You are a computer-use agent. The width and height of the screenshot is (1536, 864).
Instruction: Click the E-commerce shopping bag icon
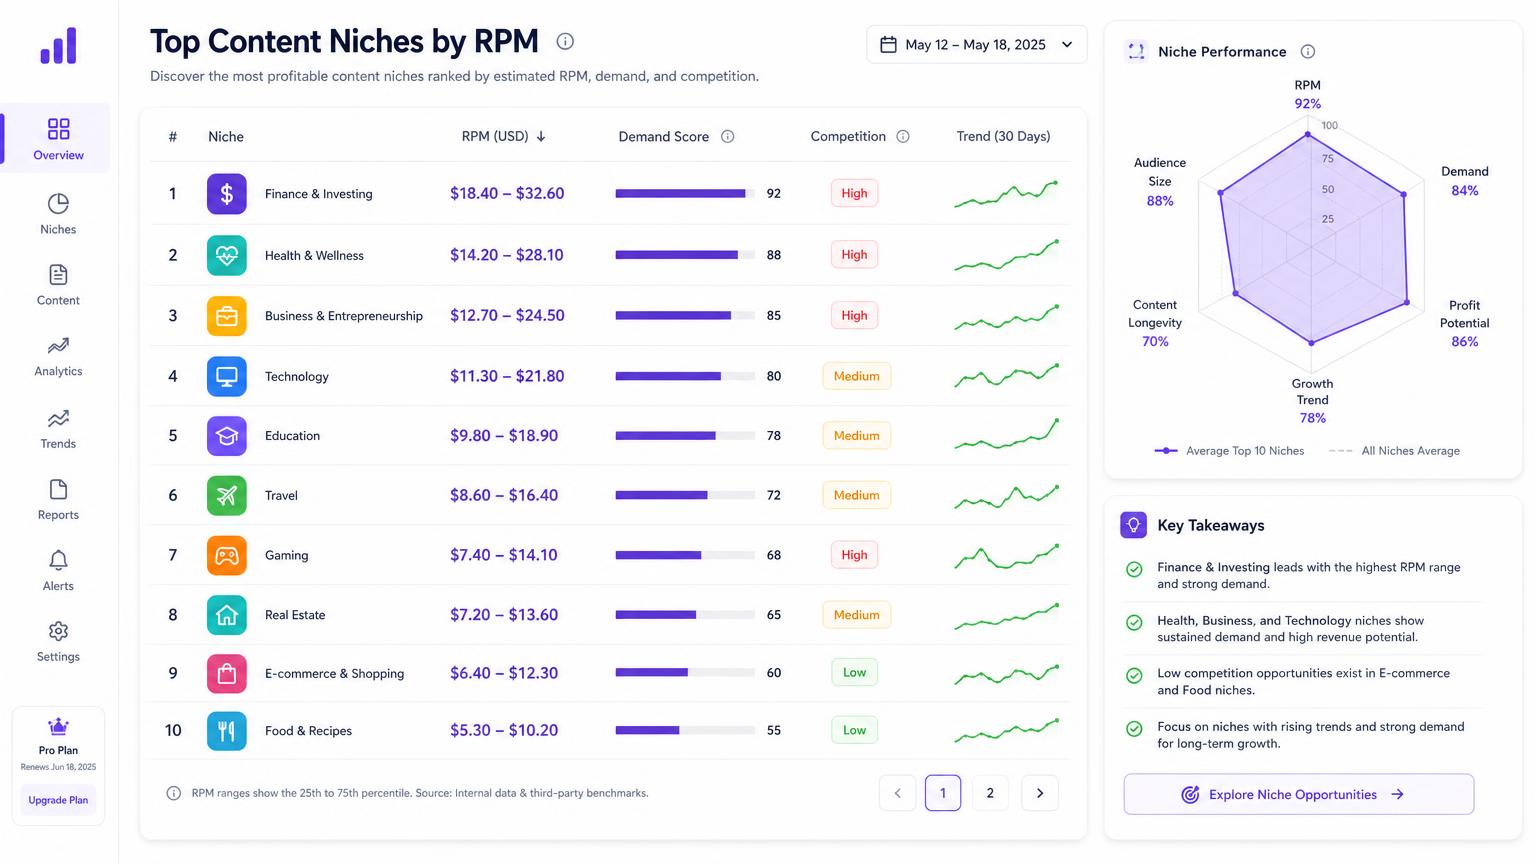227,673
